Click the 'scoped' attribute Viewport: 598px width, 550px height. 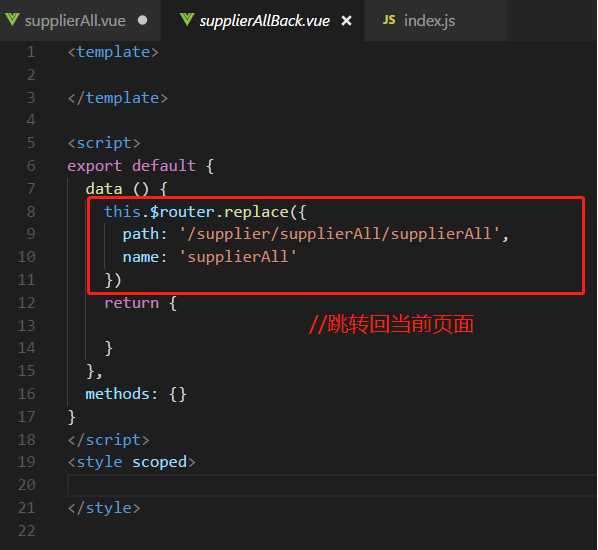159,462
